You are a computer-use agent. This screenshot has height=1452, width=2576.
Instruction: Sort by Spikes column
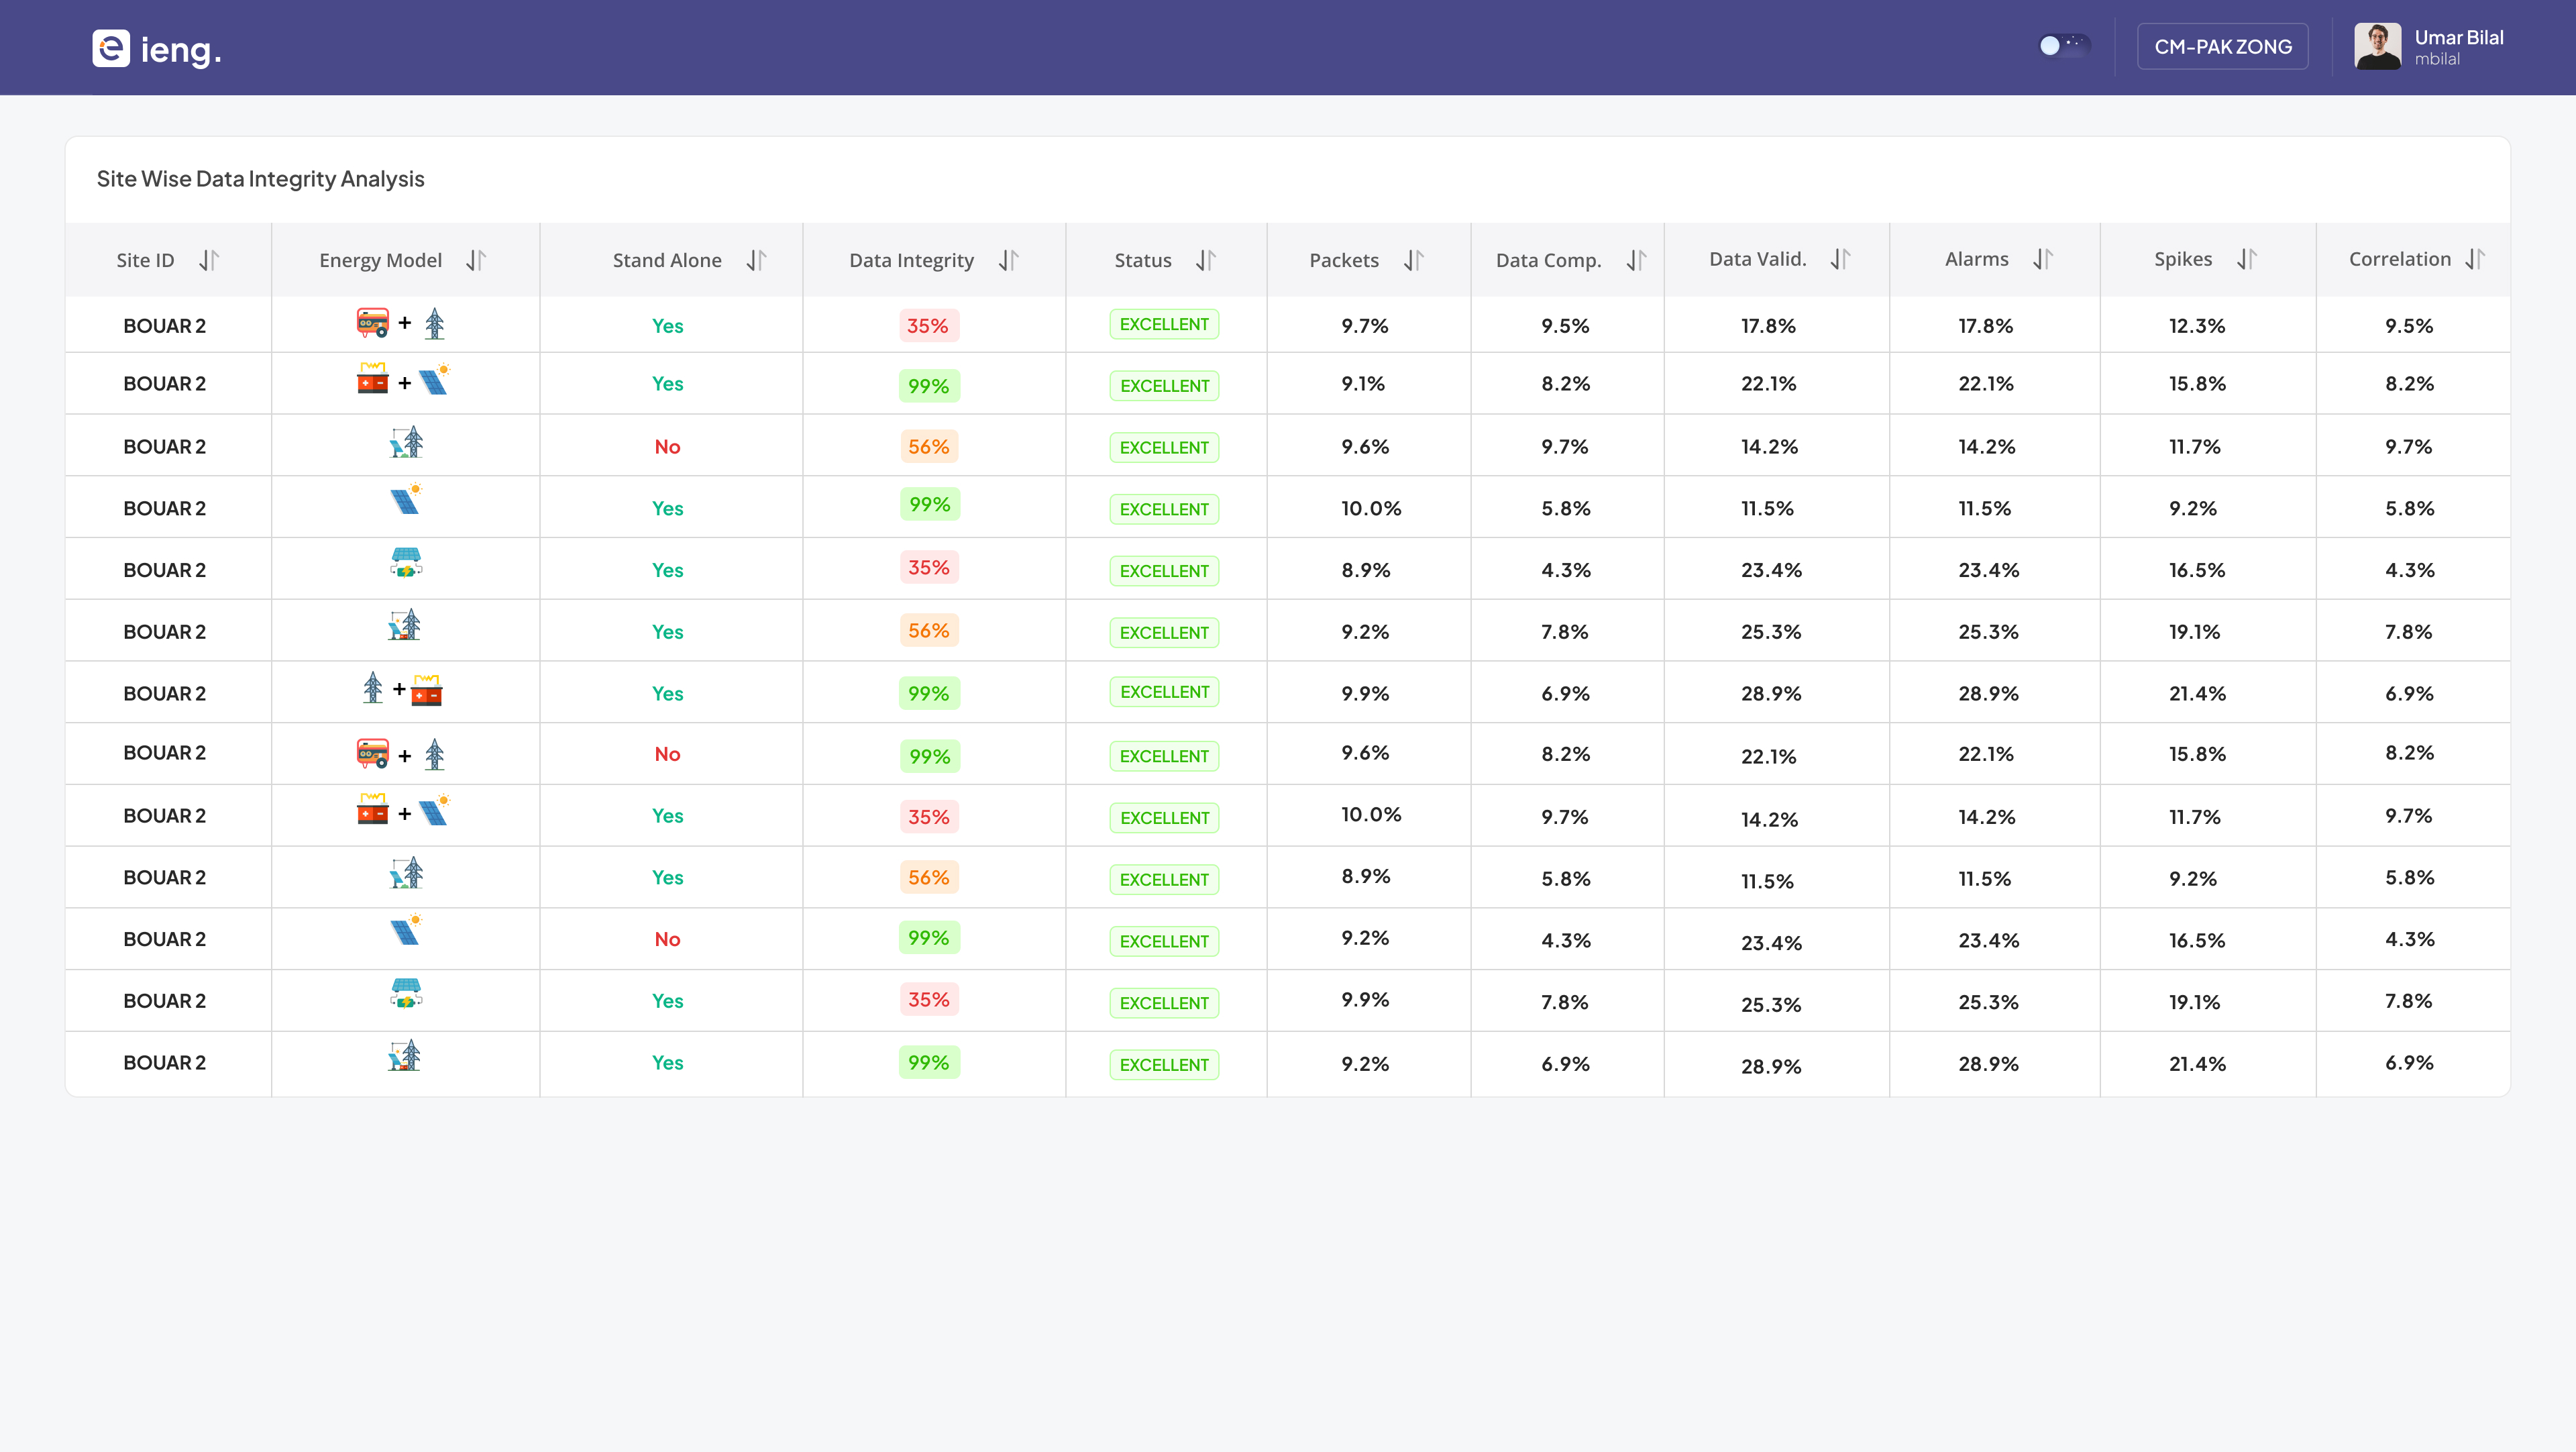[x=2247, y=259]
